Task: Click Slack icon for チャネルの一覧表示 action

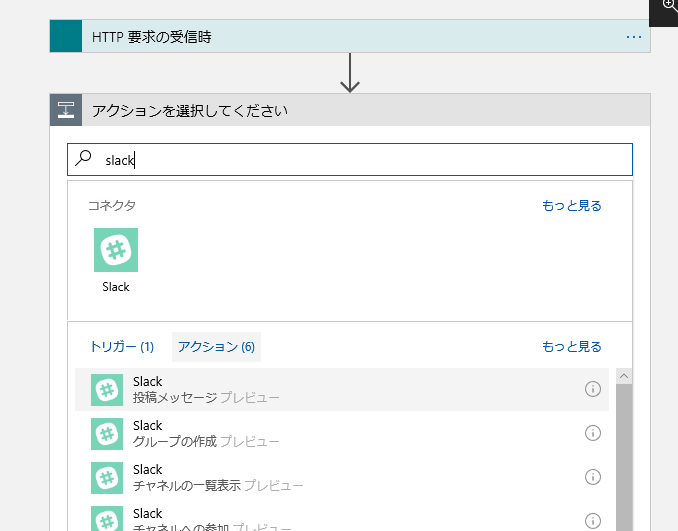Action: coord(107,478)
